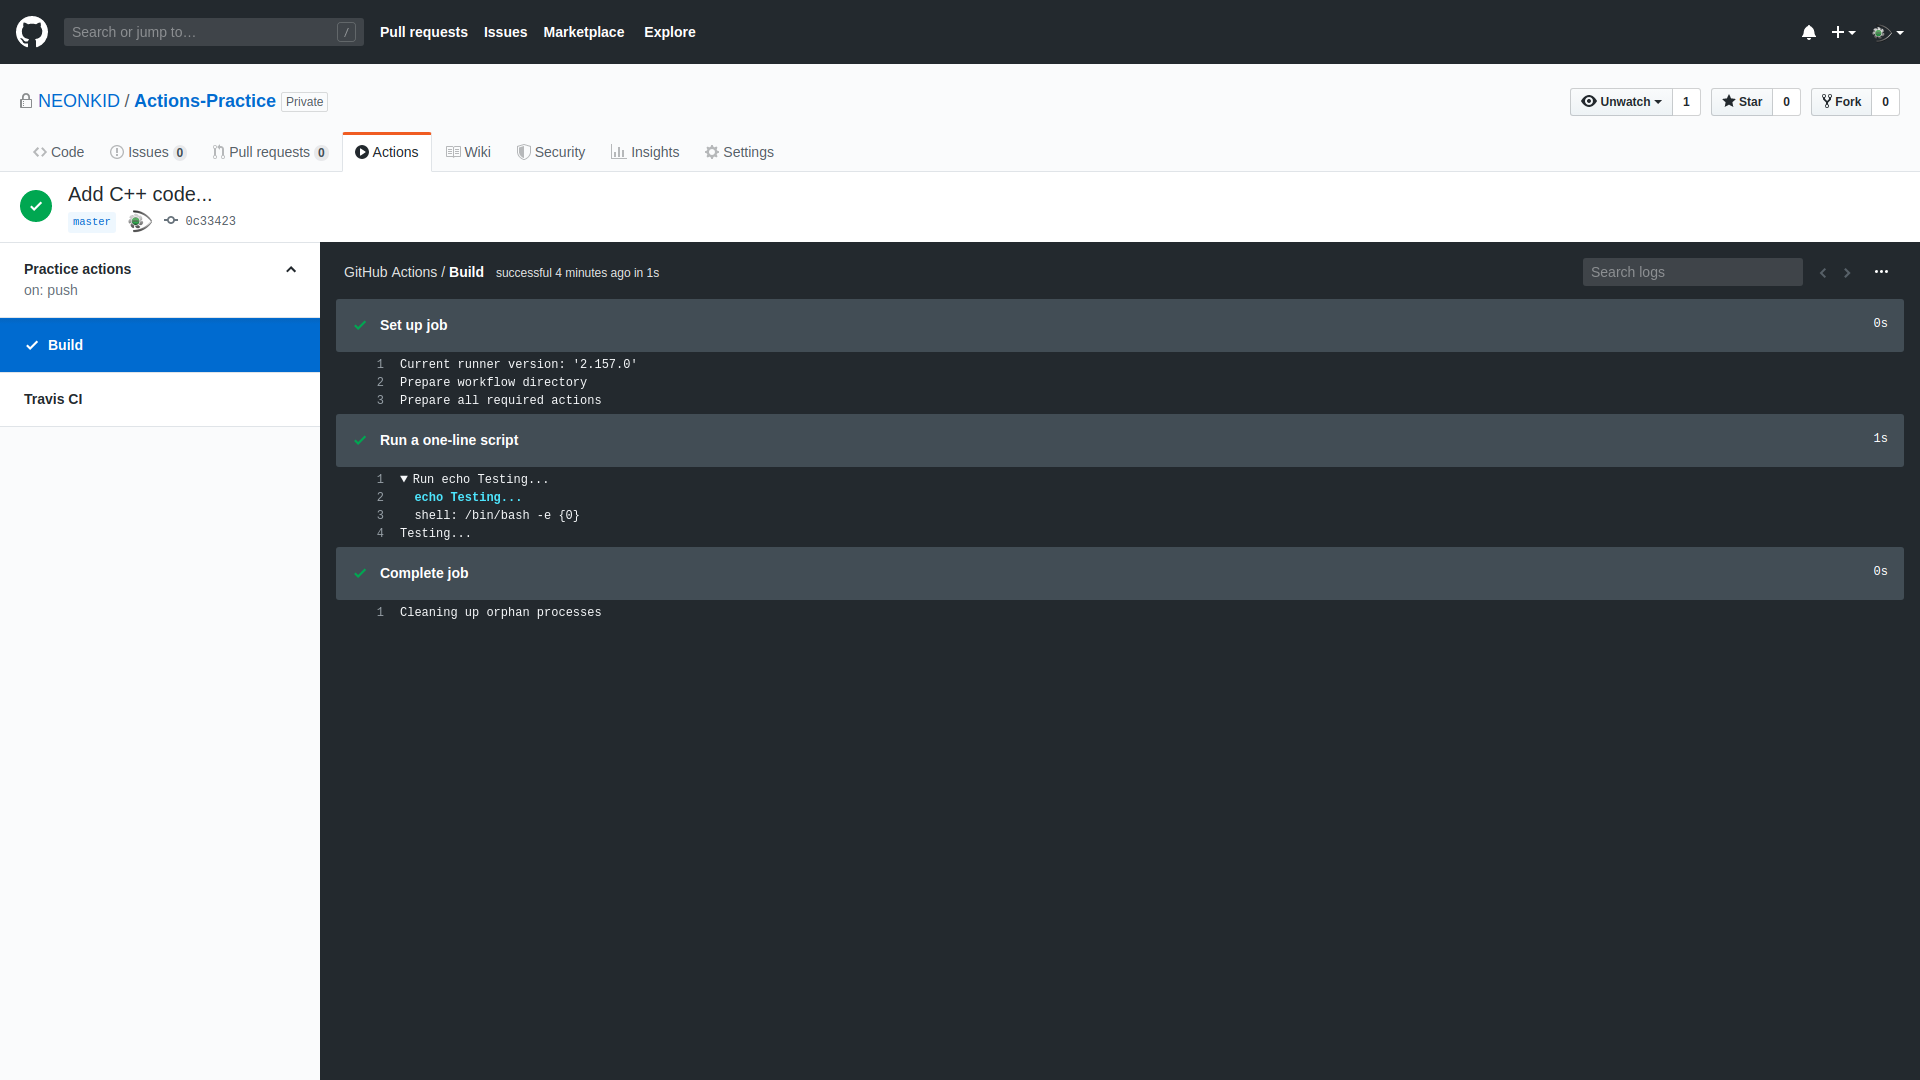The image size is (1920, 1080).
Task: Collapse the Practice actions workflow
Action: click(x=291, y=270)
